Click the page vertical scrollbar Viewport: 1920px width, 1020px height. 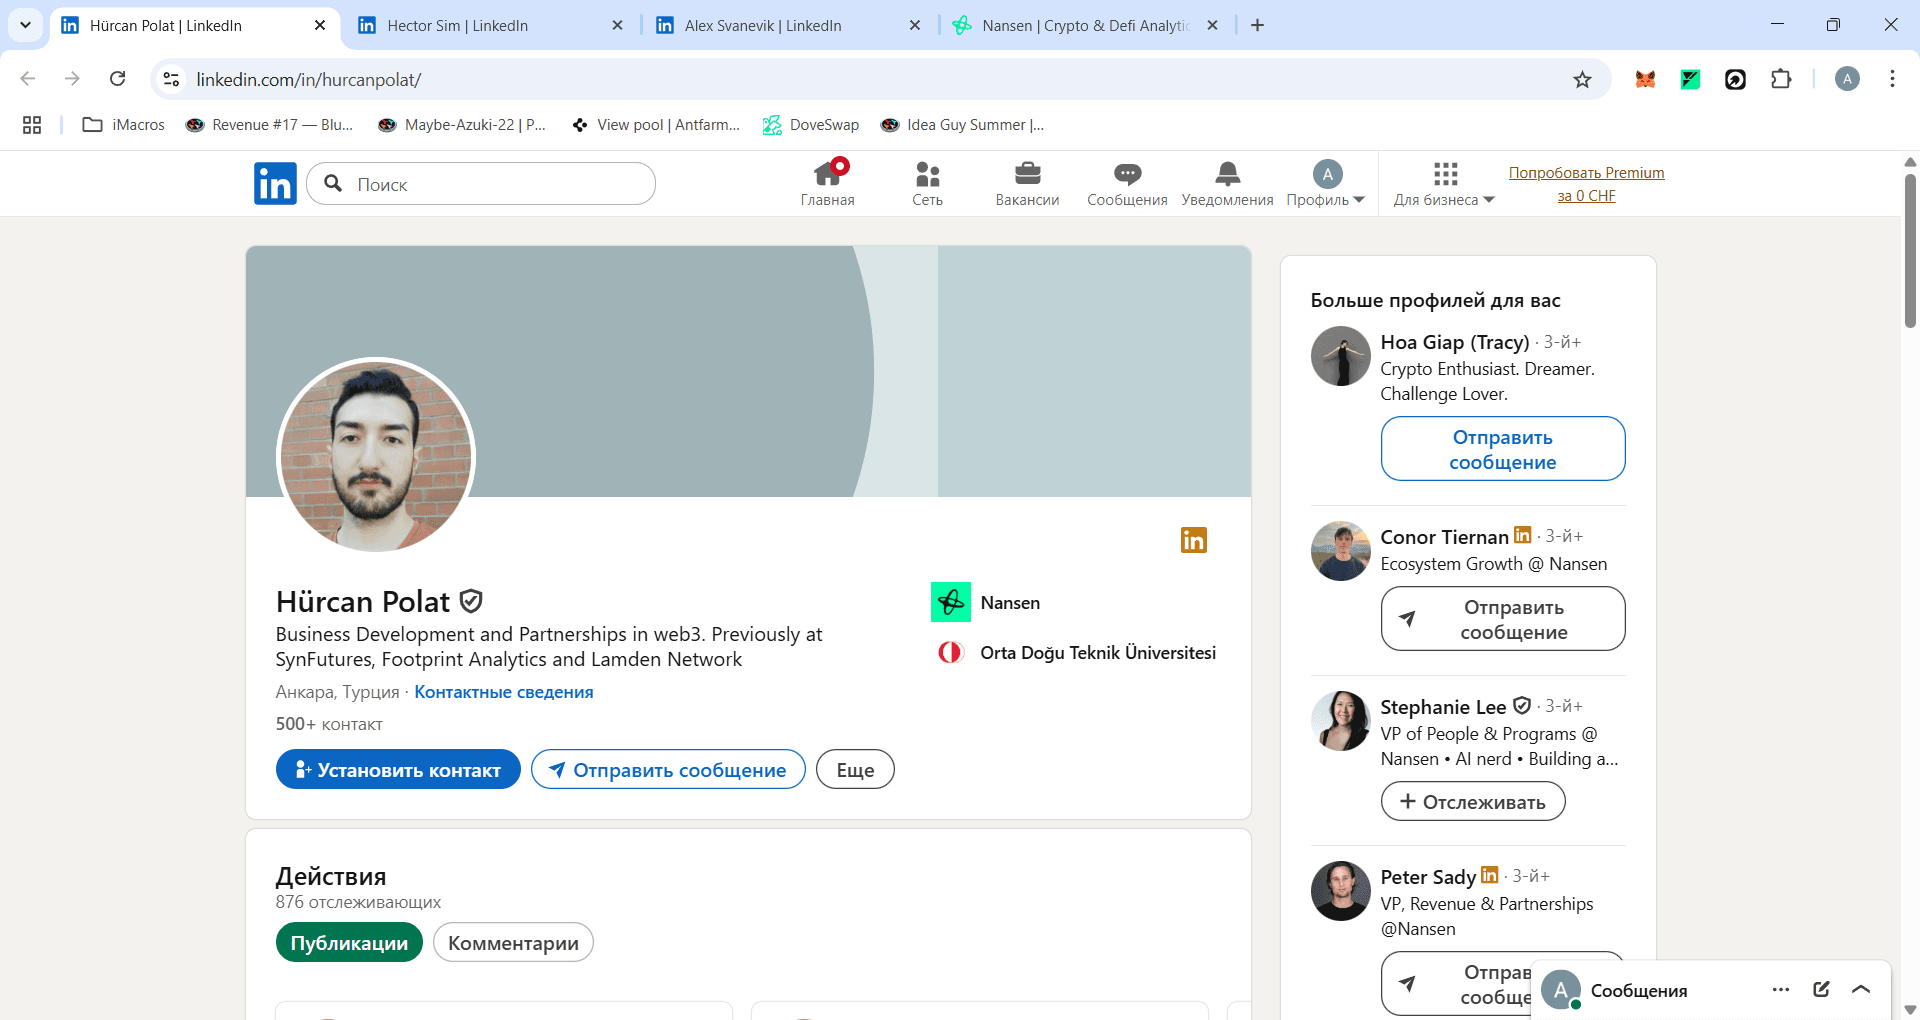(x=1910, y=250)
